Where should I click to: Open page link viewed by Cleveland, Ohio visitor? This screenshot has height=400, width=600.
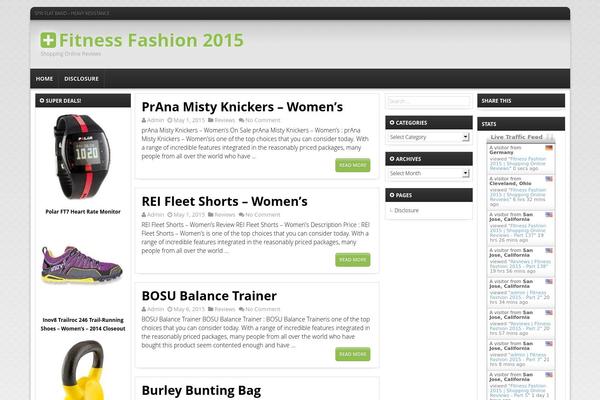(518, 194)
